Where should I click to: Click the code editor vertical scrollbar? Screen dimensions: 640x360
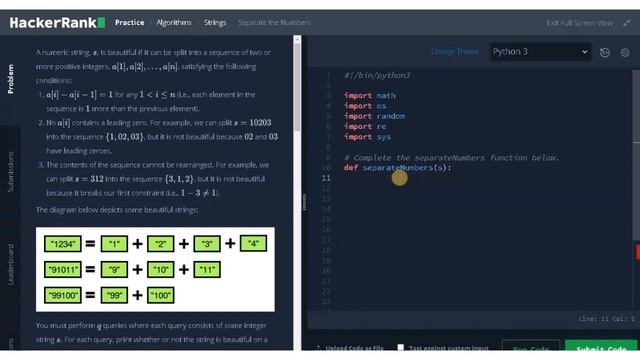click(x=636, y=155)
